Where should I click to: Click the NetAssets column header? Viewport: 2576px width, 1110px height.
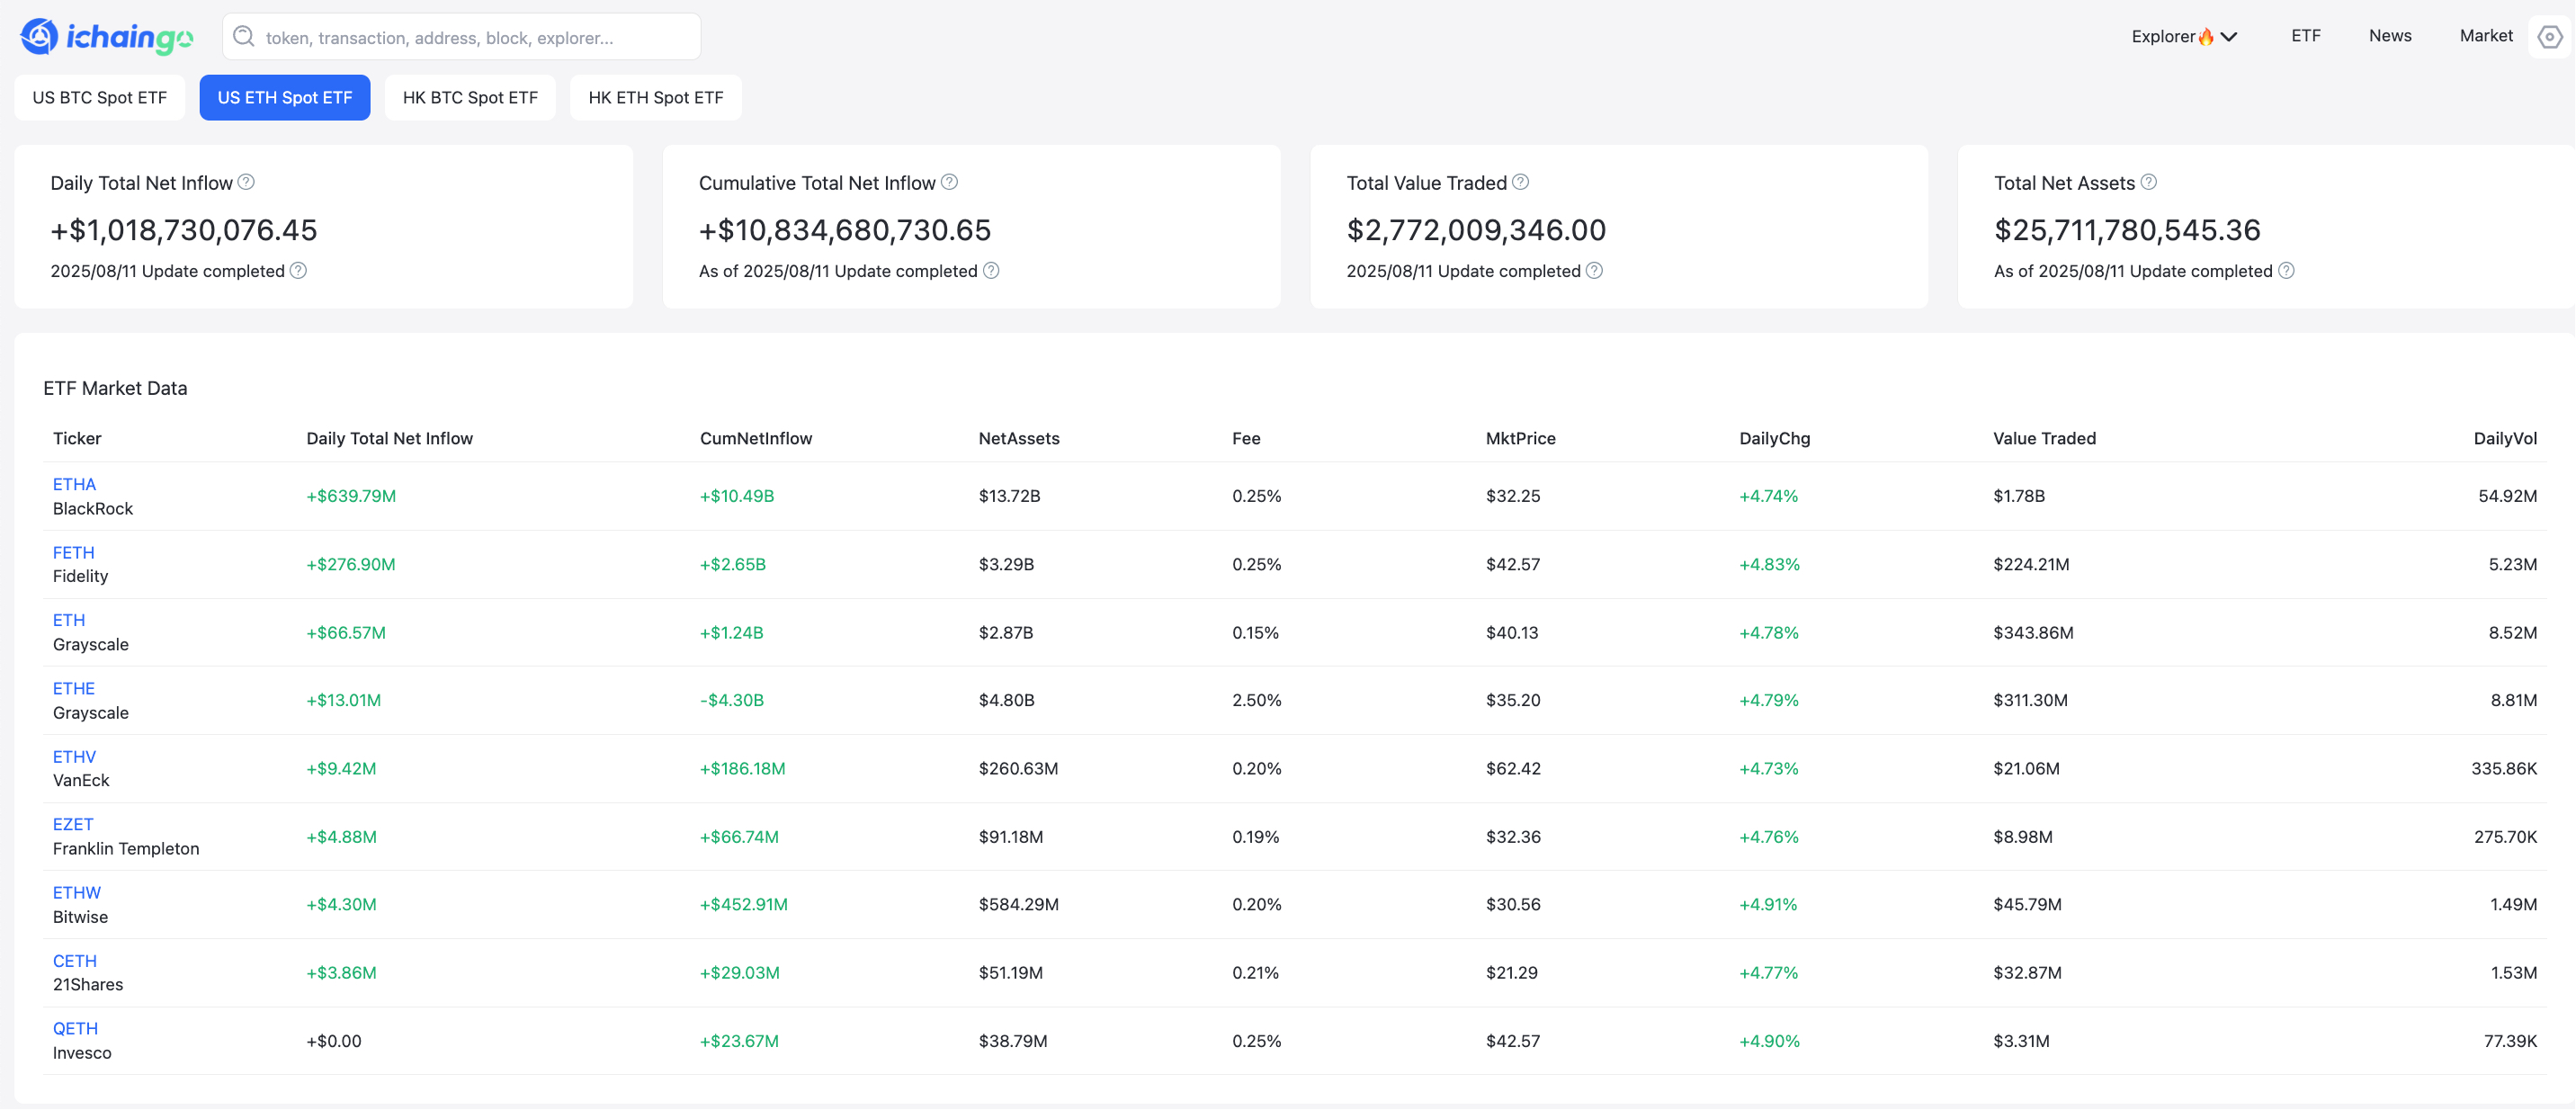tap(1019, 438)
